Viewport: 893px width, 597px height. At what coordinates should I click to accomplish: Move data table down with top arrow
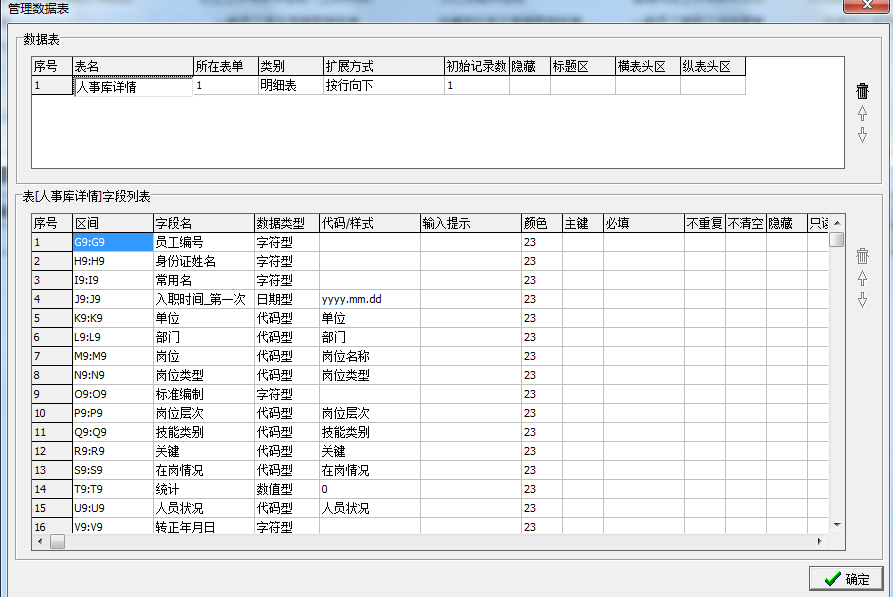(x=862, y=135)
